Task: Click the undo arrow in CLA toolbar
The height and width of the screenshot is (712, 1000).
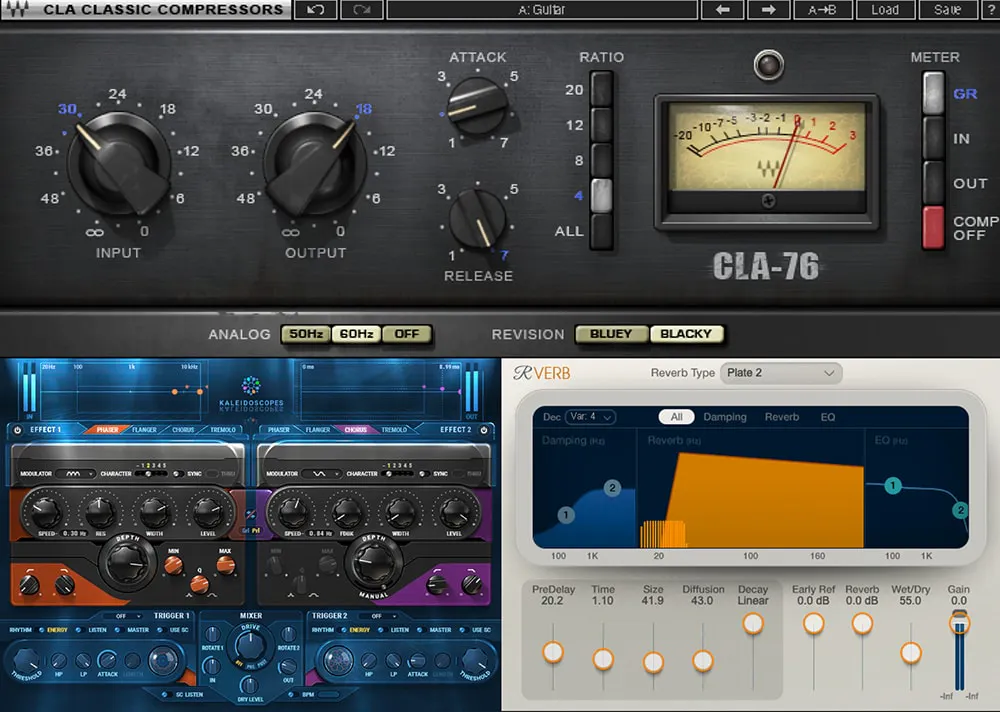Action: pyautogui.click(x=316, y=10)
